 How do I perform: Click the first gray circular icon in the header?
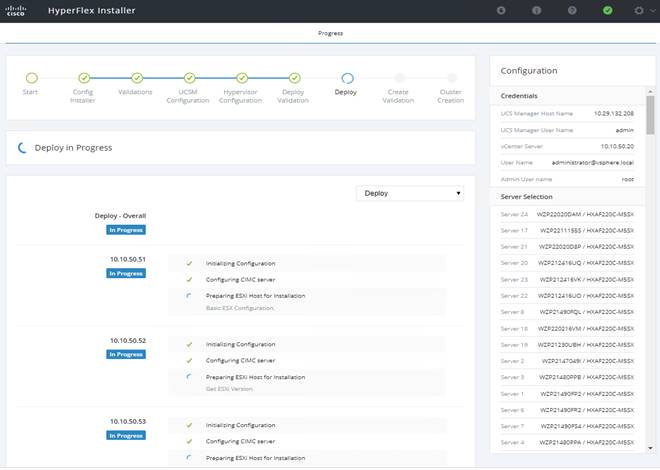501,11
